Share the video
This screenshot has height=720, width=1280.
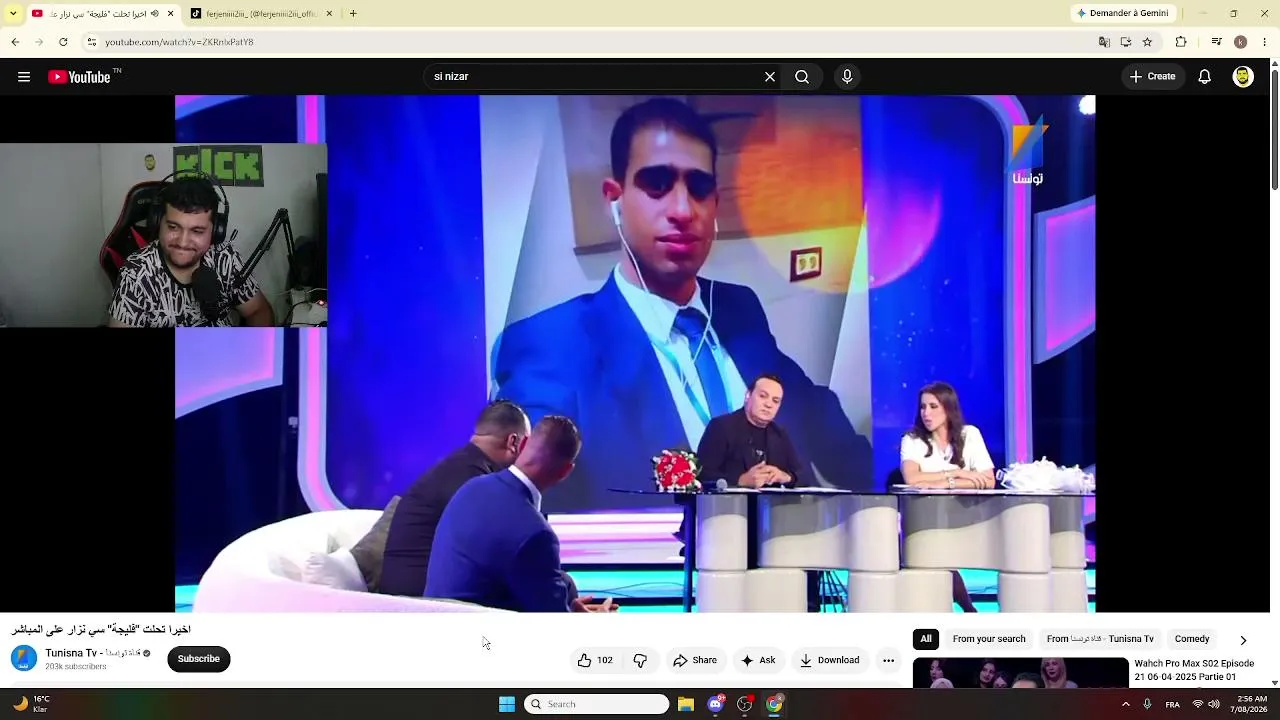695,660
